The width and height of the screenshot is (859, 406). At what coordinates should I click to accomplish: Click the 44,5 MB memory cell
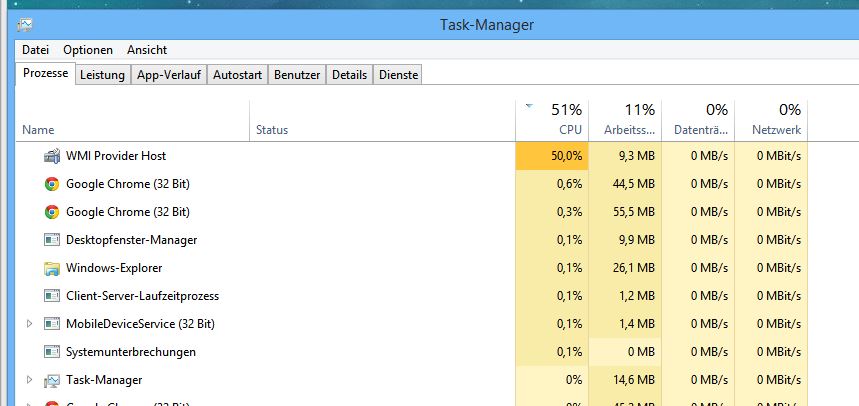coord(625,184)
